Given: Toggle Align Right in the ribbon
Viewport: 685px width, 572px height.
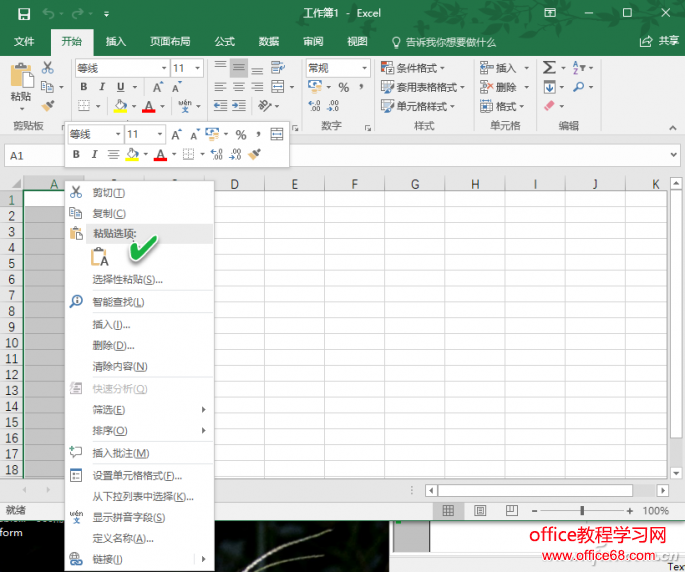Looking at the screenshot, I should [257, 87].
